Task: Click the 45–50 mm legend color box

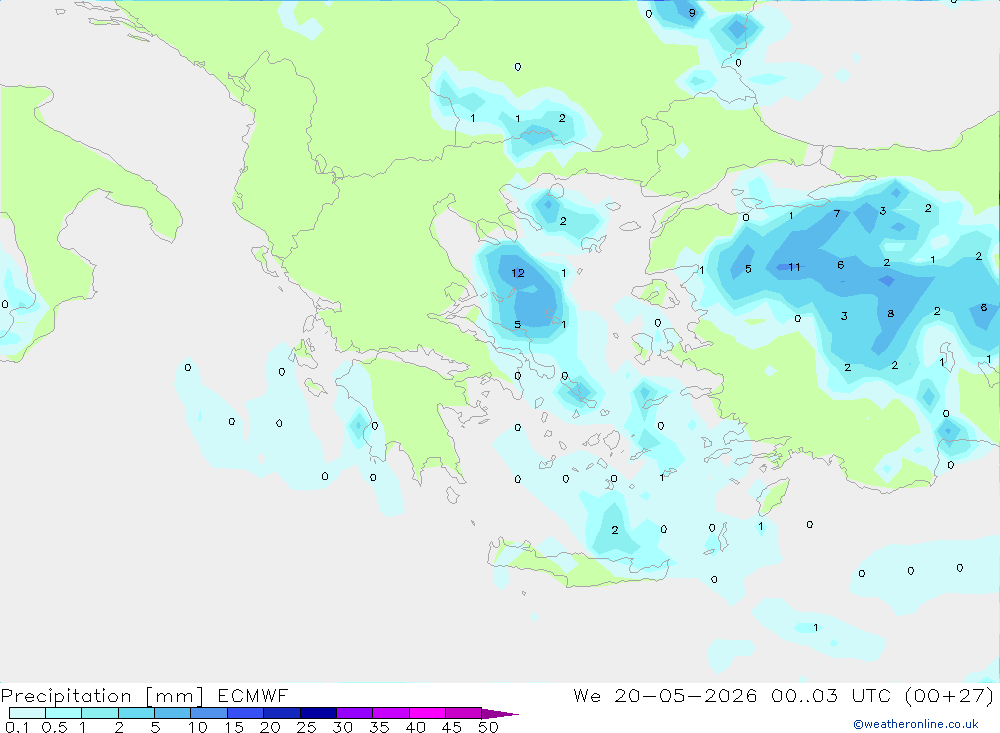Action: pos(464,713)
